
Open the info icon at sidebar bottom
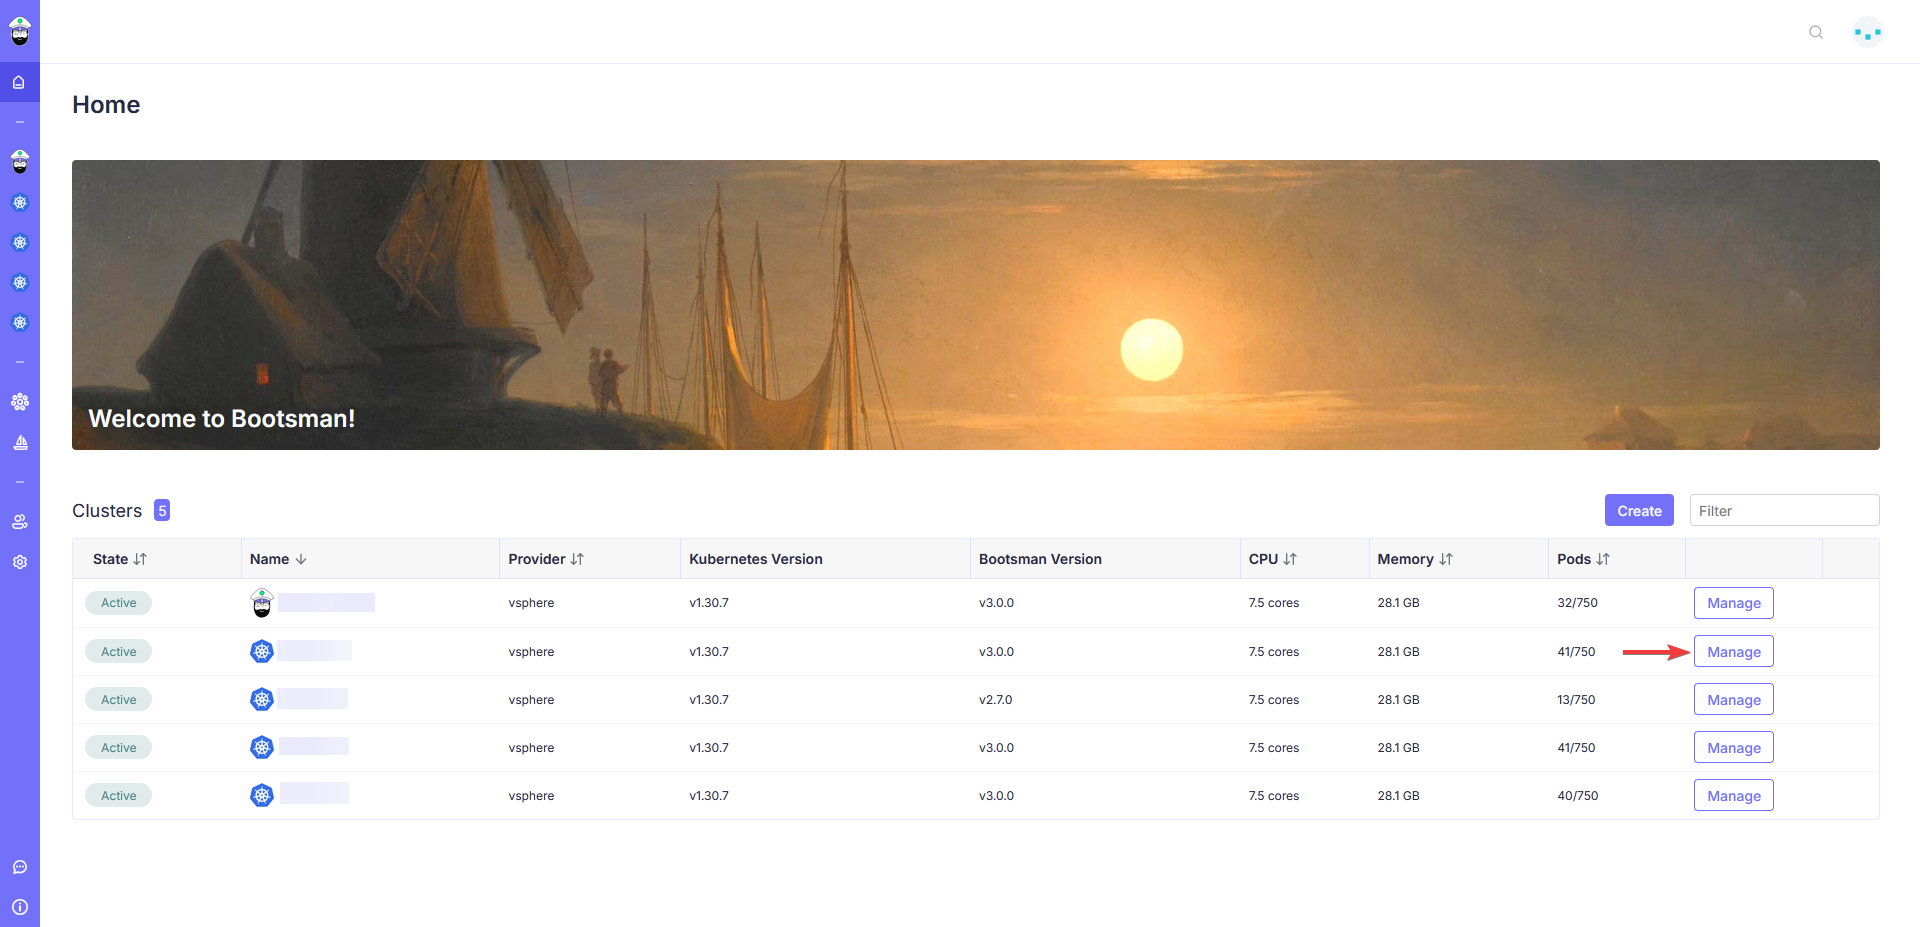coord(19,907)
